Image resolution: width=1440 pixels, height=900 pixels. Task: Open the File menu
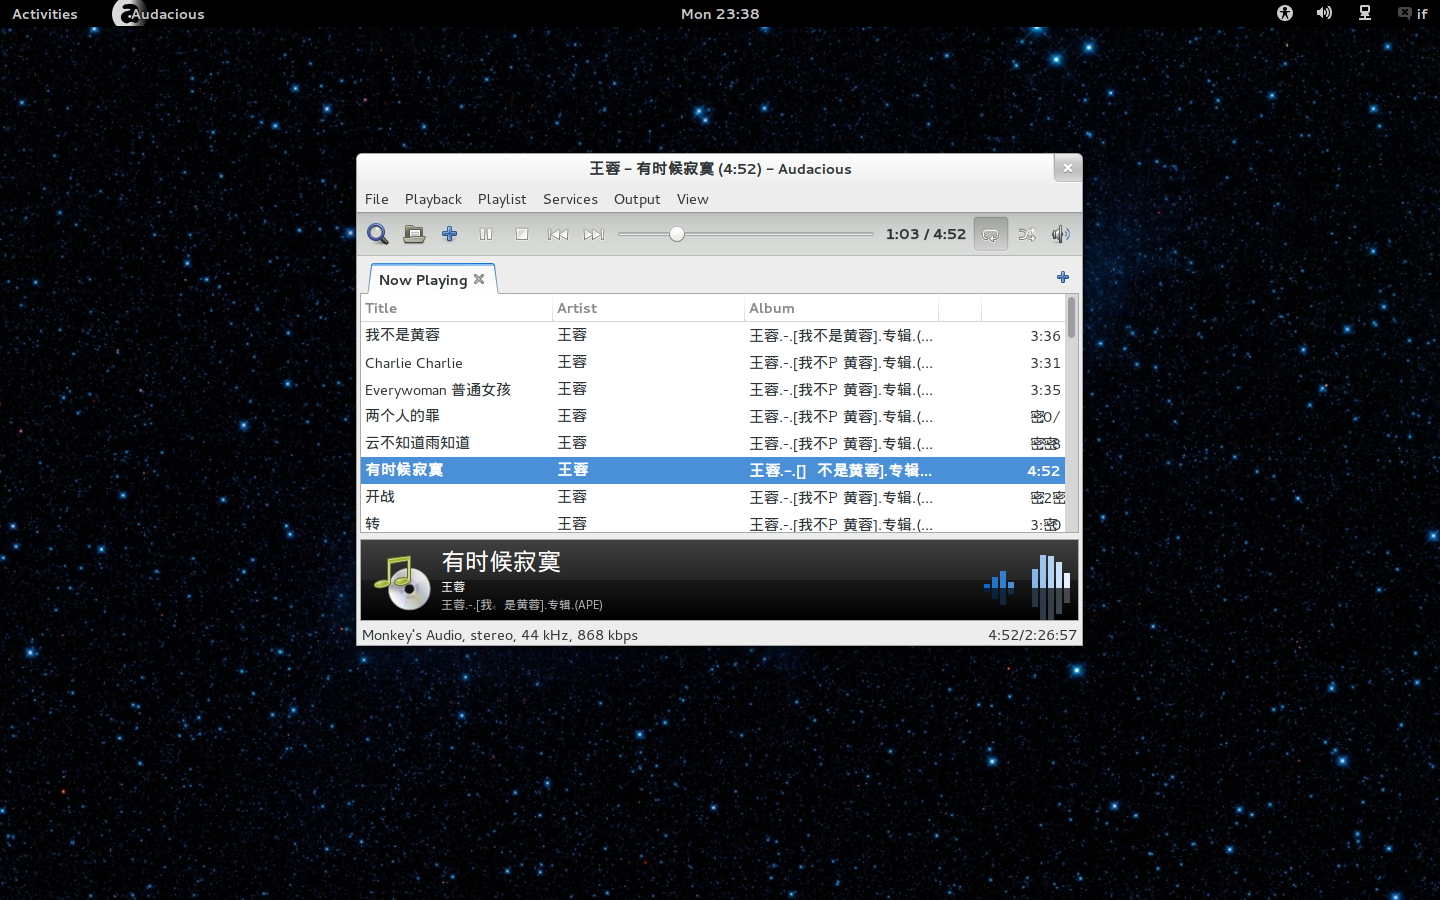coord(377,199)
